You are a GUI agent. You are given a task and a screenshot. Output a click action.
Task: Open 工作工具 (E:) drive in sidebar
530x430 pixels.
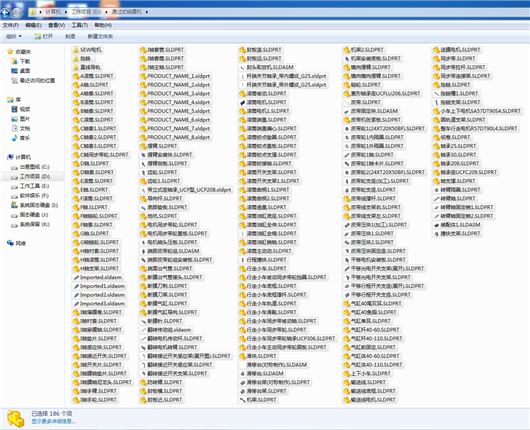30,186
